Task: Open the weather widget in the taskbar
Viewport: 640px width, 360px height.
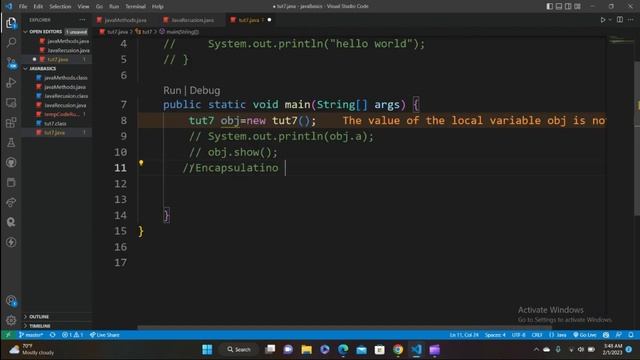Action: click(x=32, y=349)
